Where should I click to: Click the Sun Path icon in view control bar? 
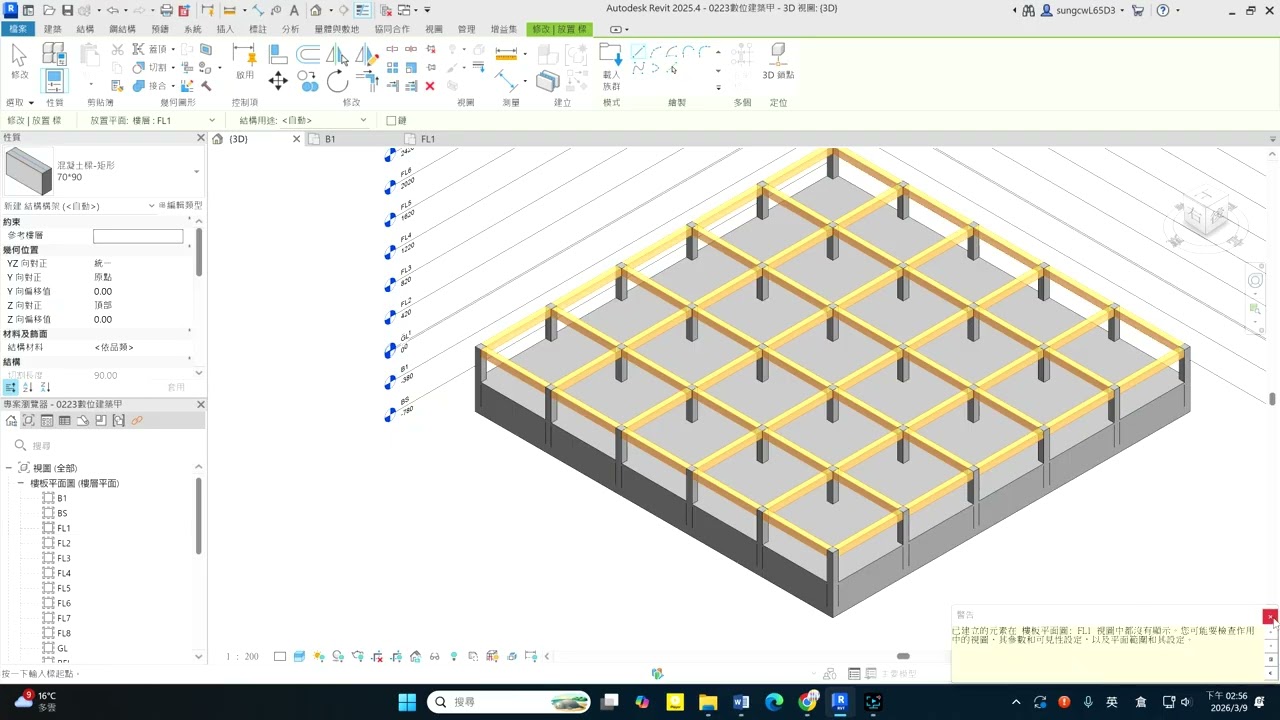pyautogui.click(x=318, y=657)
